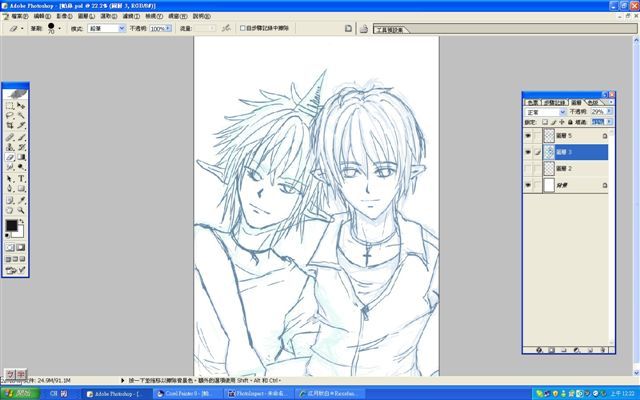
Task: Swap foreground and background colors
Action: [21, 221]
